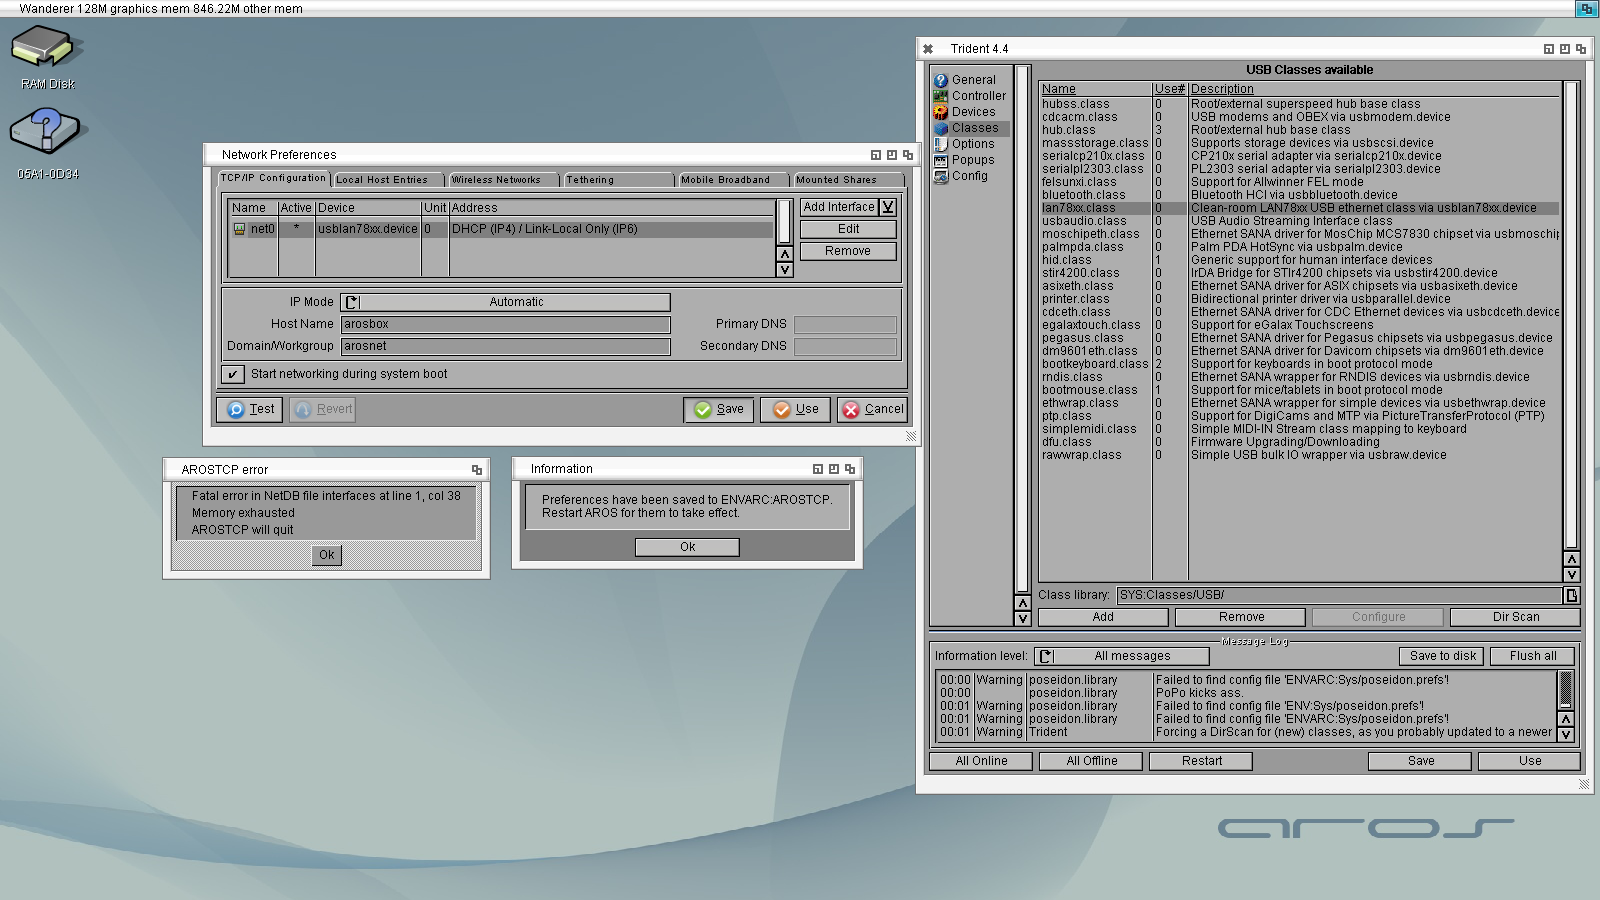This screenshot has height=900, width=1600.
Task: Select rawwrap.class in the classes list
Action: (1300, 455)
